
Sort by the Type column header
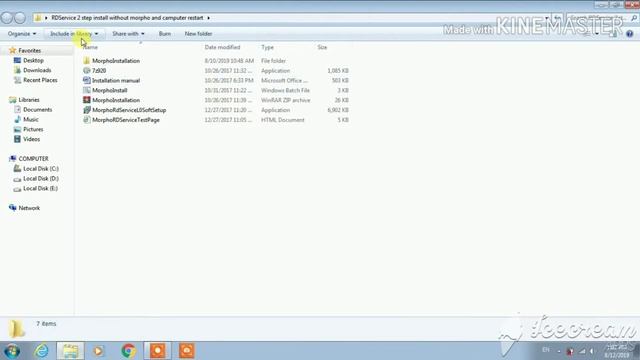tap(267, 47)
